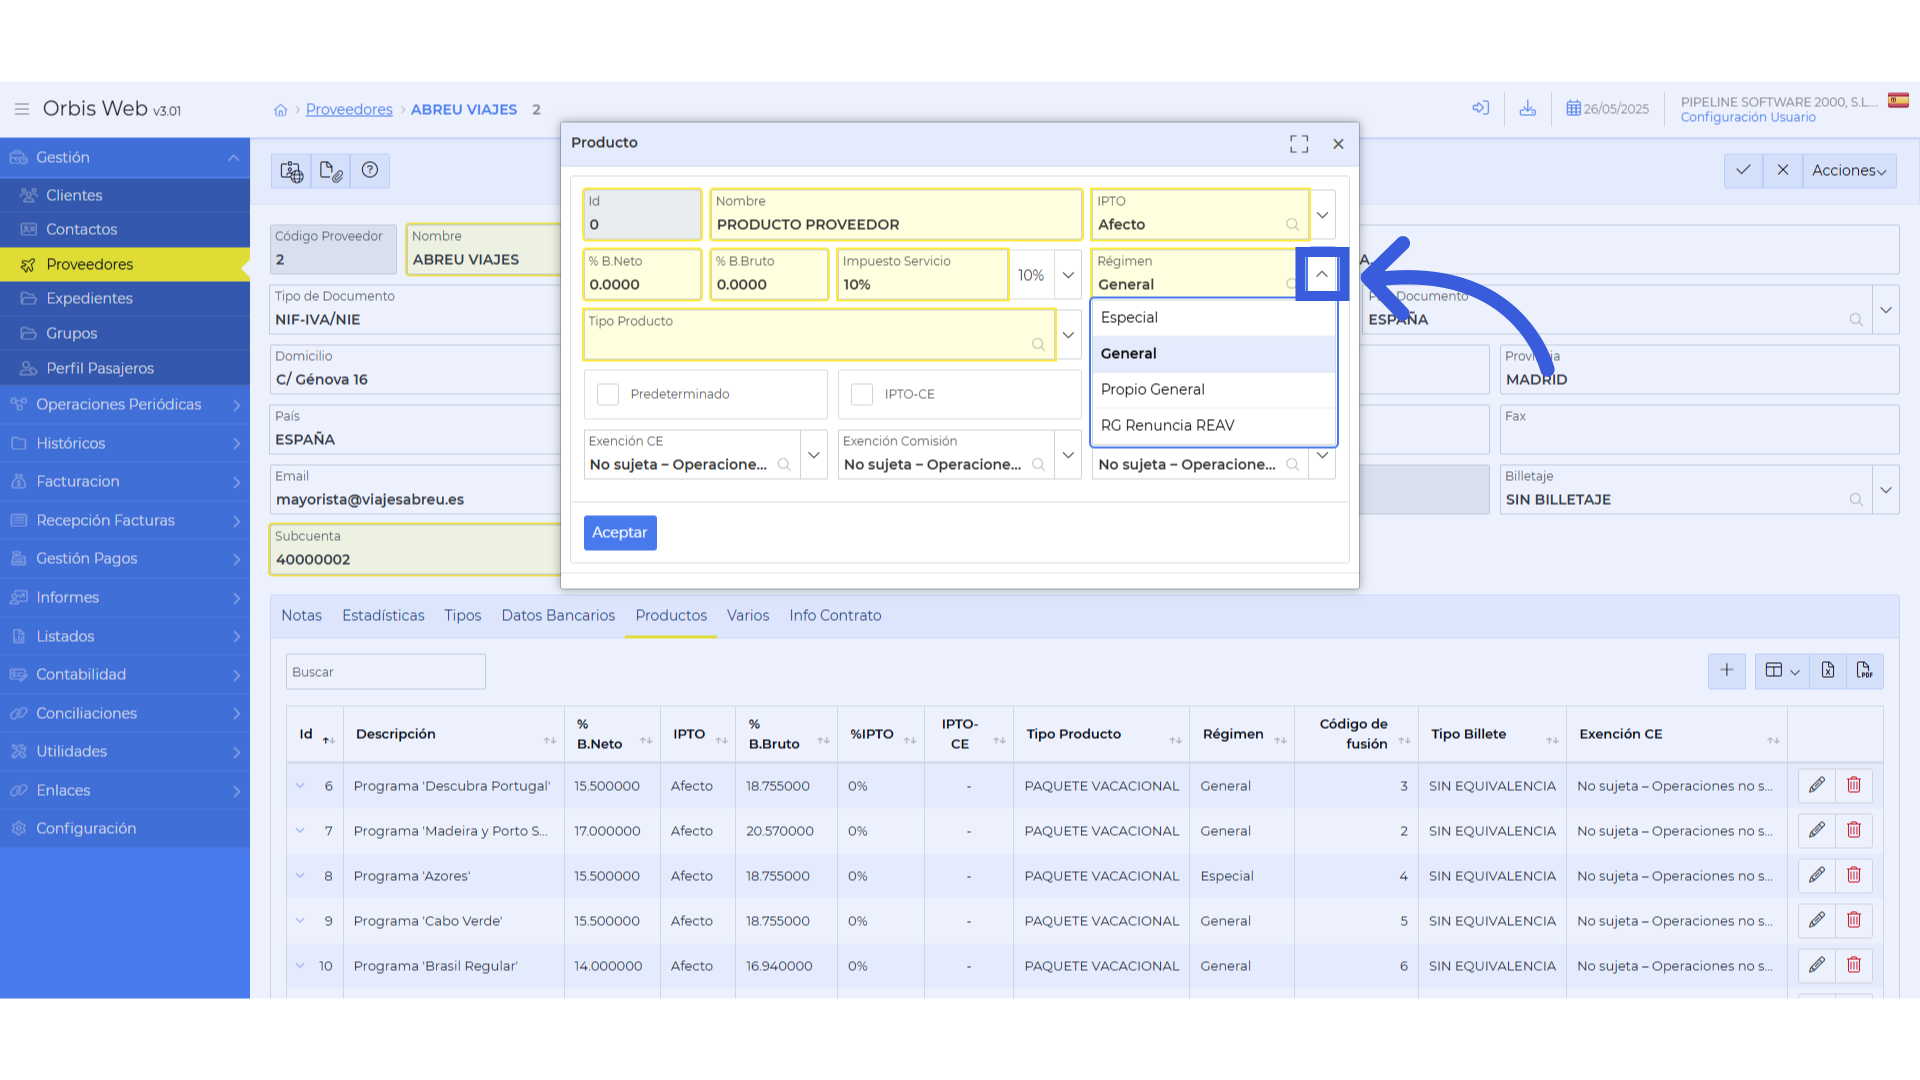Edit row Programa 'Azores'
1920x1080 pixels.
tap(1817, 875)
